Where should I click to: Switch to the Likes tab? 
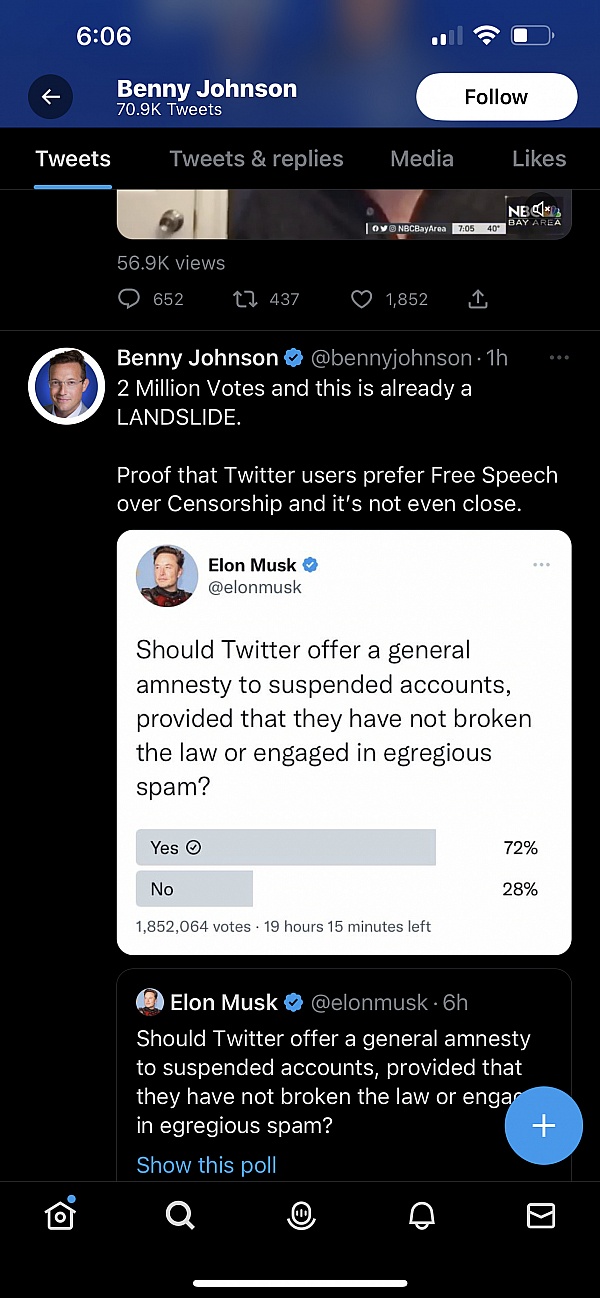click(x=539, y=159)
